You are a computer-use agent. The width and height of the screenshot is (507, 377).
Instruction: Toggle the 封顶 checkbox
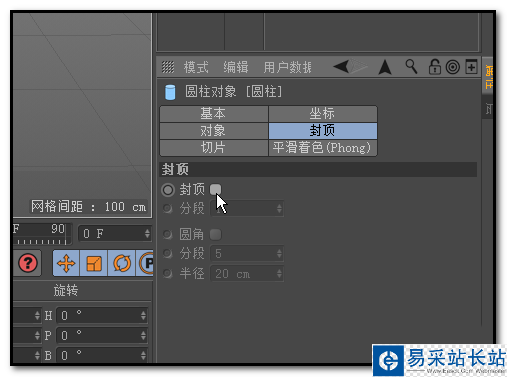(216, 190)
